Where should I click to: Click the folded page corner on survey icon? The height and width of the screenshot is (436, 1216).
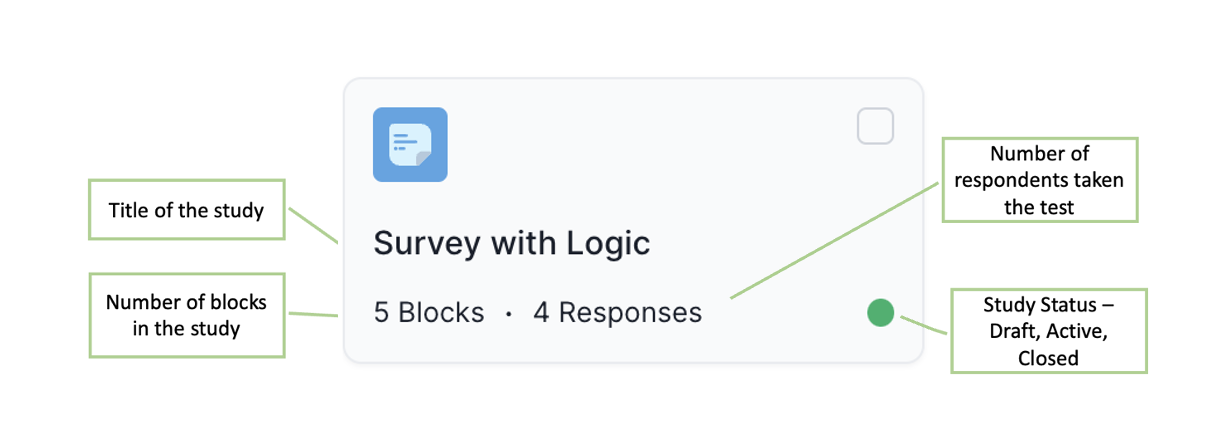423,158
